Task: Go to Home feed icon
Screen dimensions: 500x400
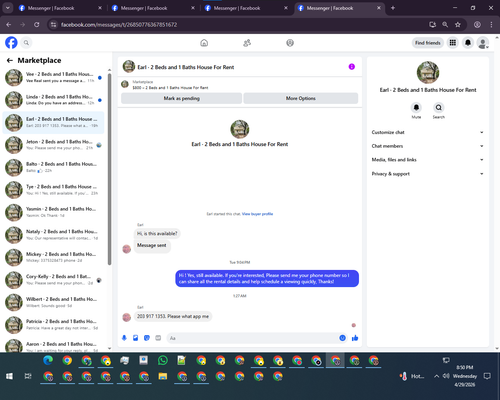Action: [204, 43]
